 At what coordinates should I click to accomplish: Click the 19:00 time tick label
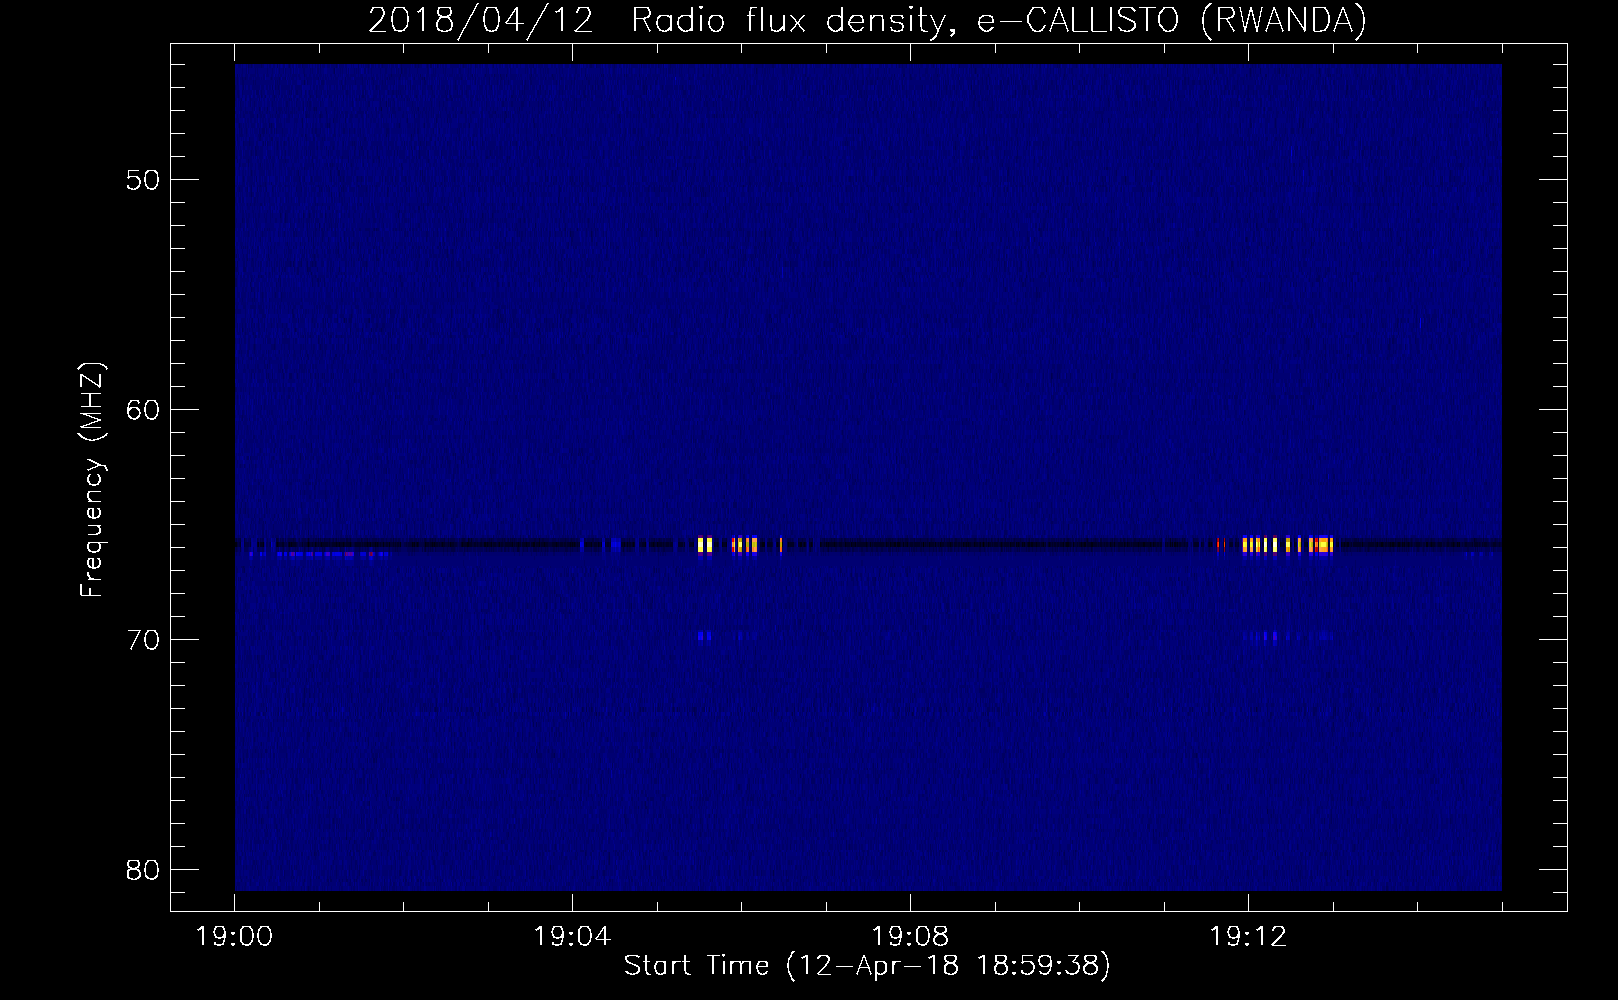point(234,937)
